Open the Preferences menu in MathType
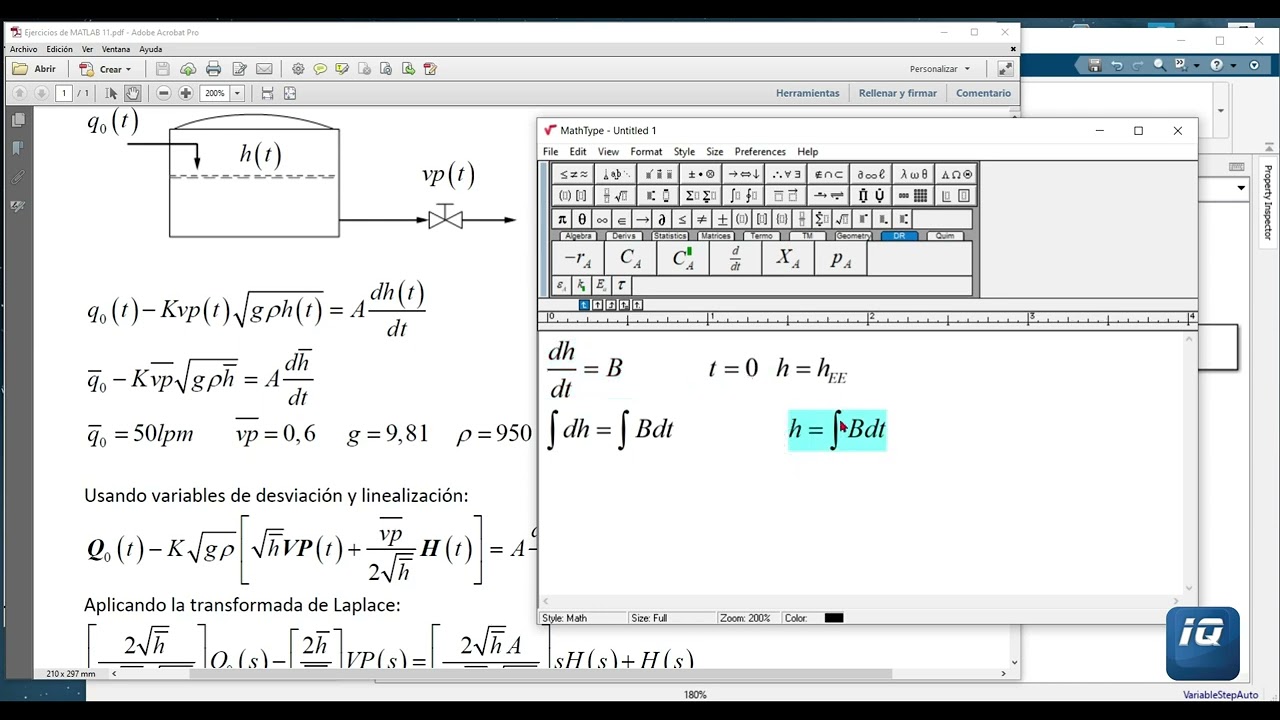 click(760, 152)
